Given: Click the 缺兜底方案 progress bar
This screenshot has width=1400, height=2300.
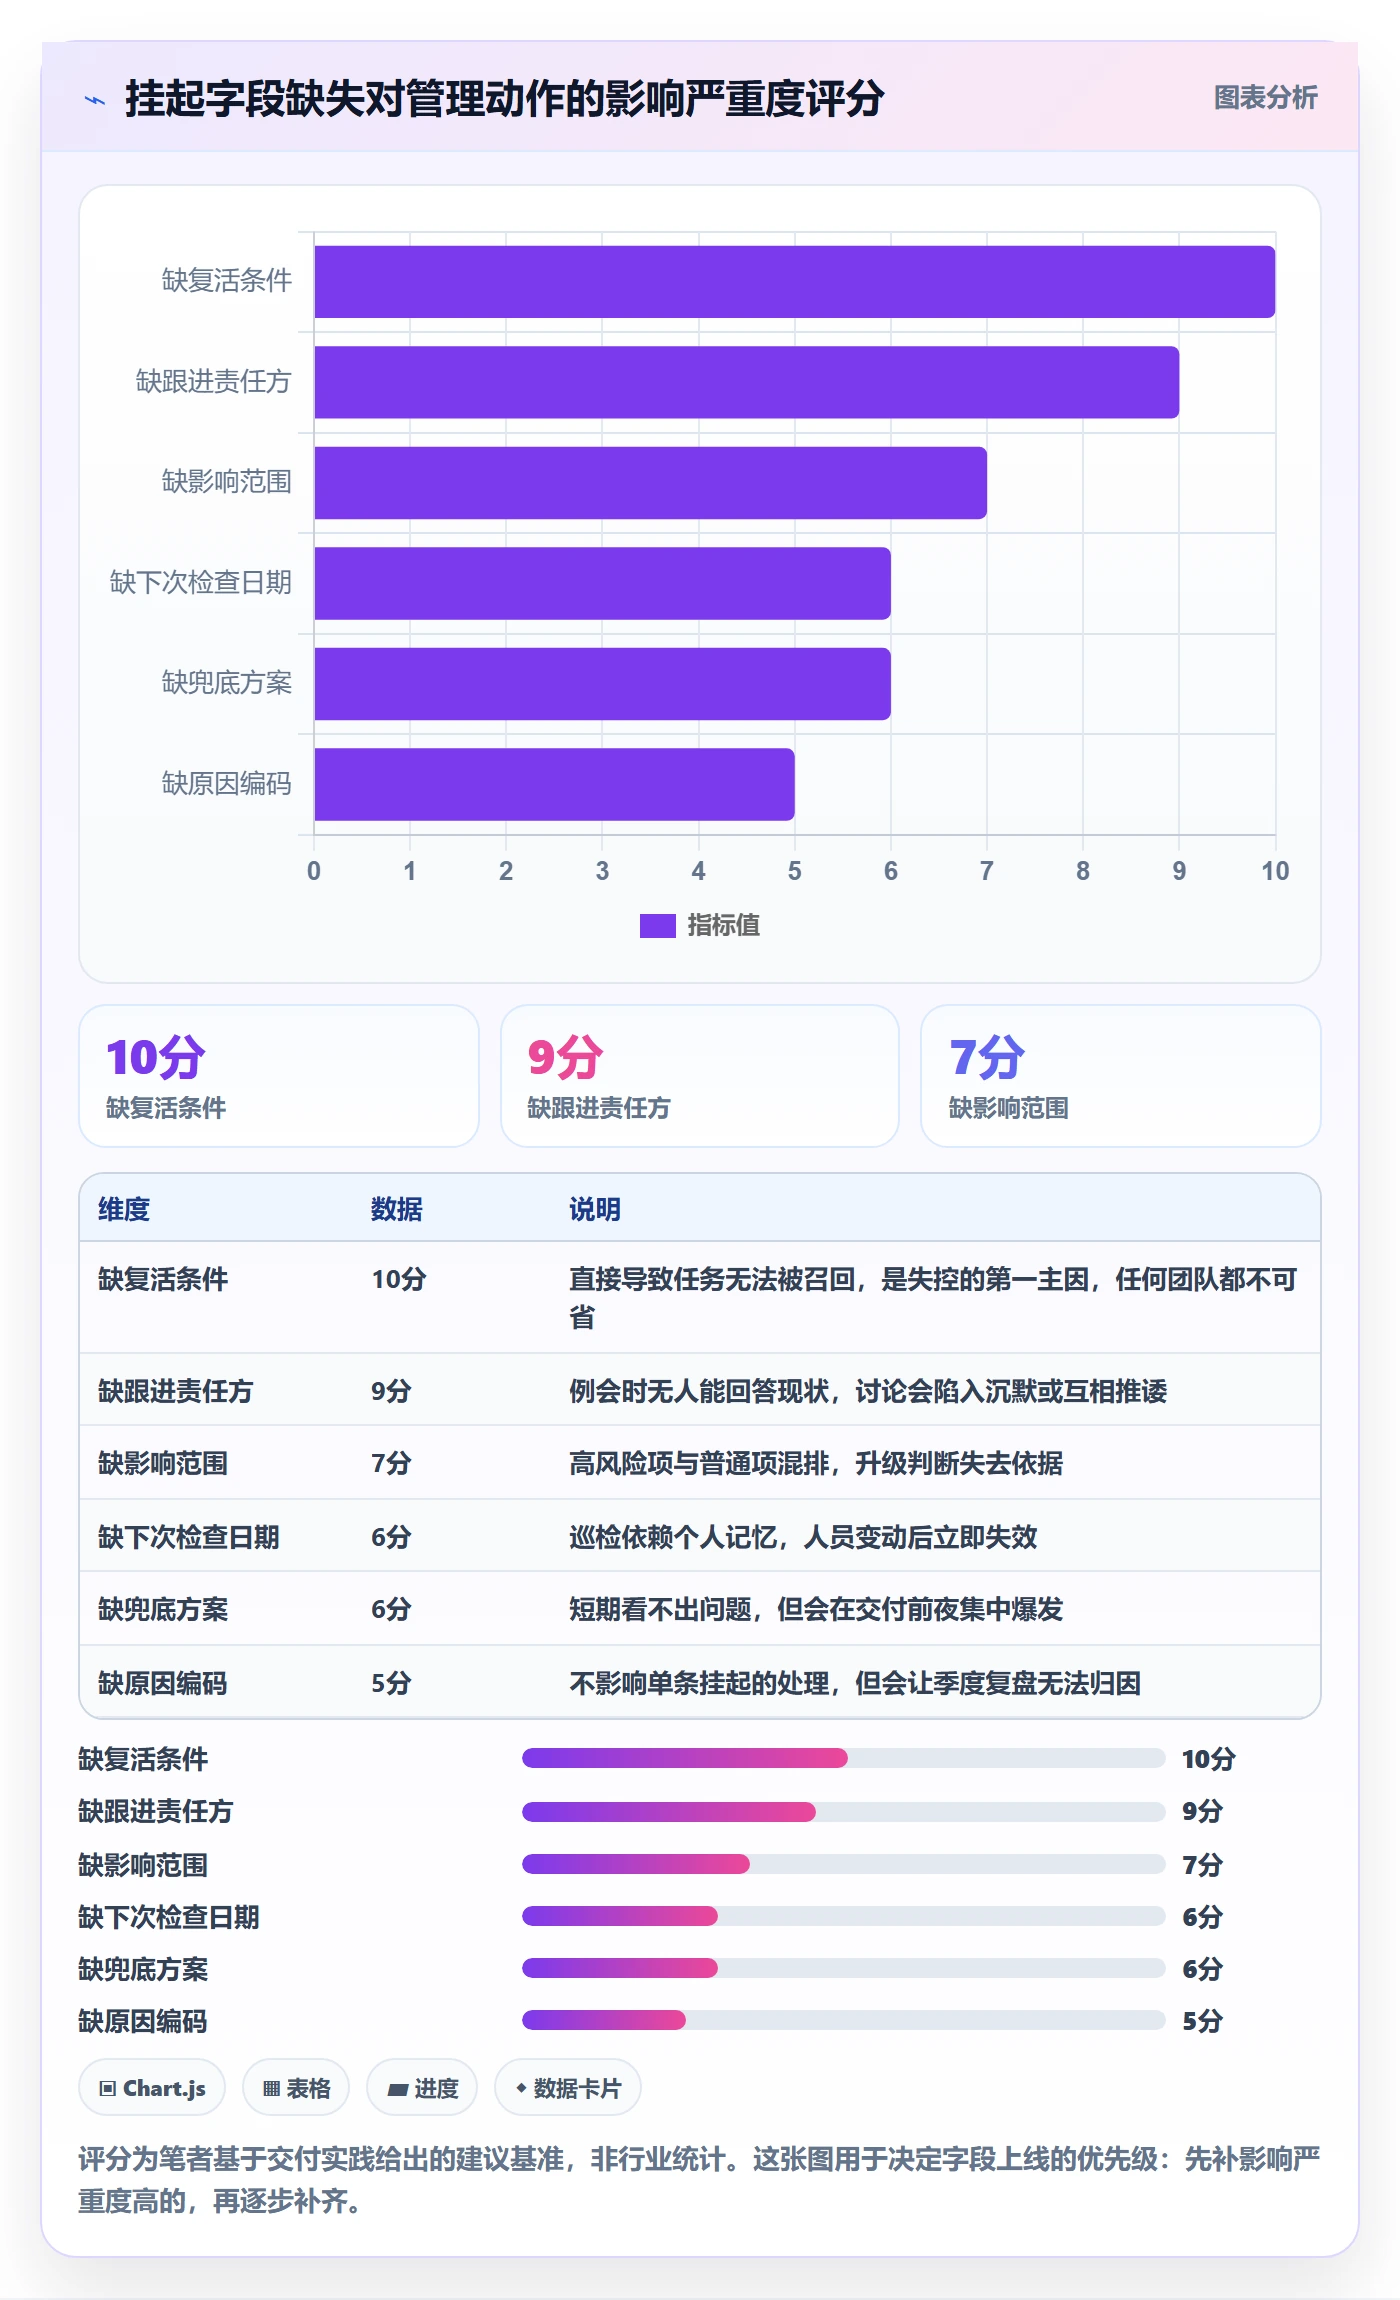Looking at the screenshot, I should [x=843, y=1968].
